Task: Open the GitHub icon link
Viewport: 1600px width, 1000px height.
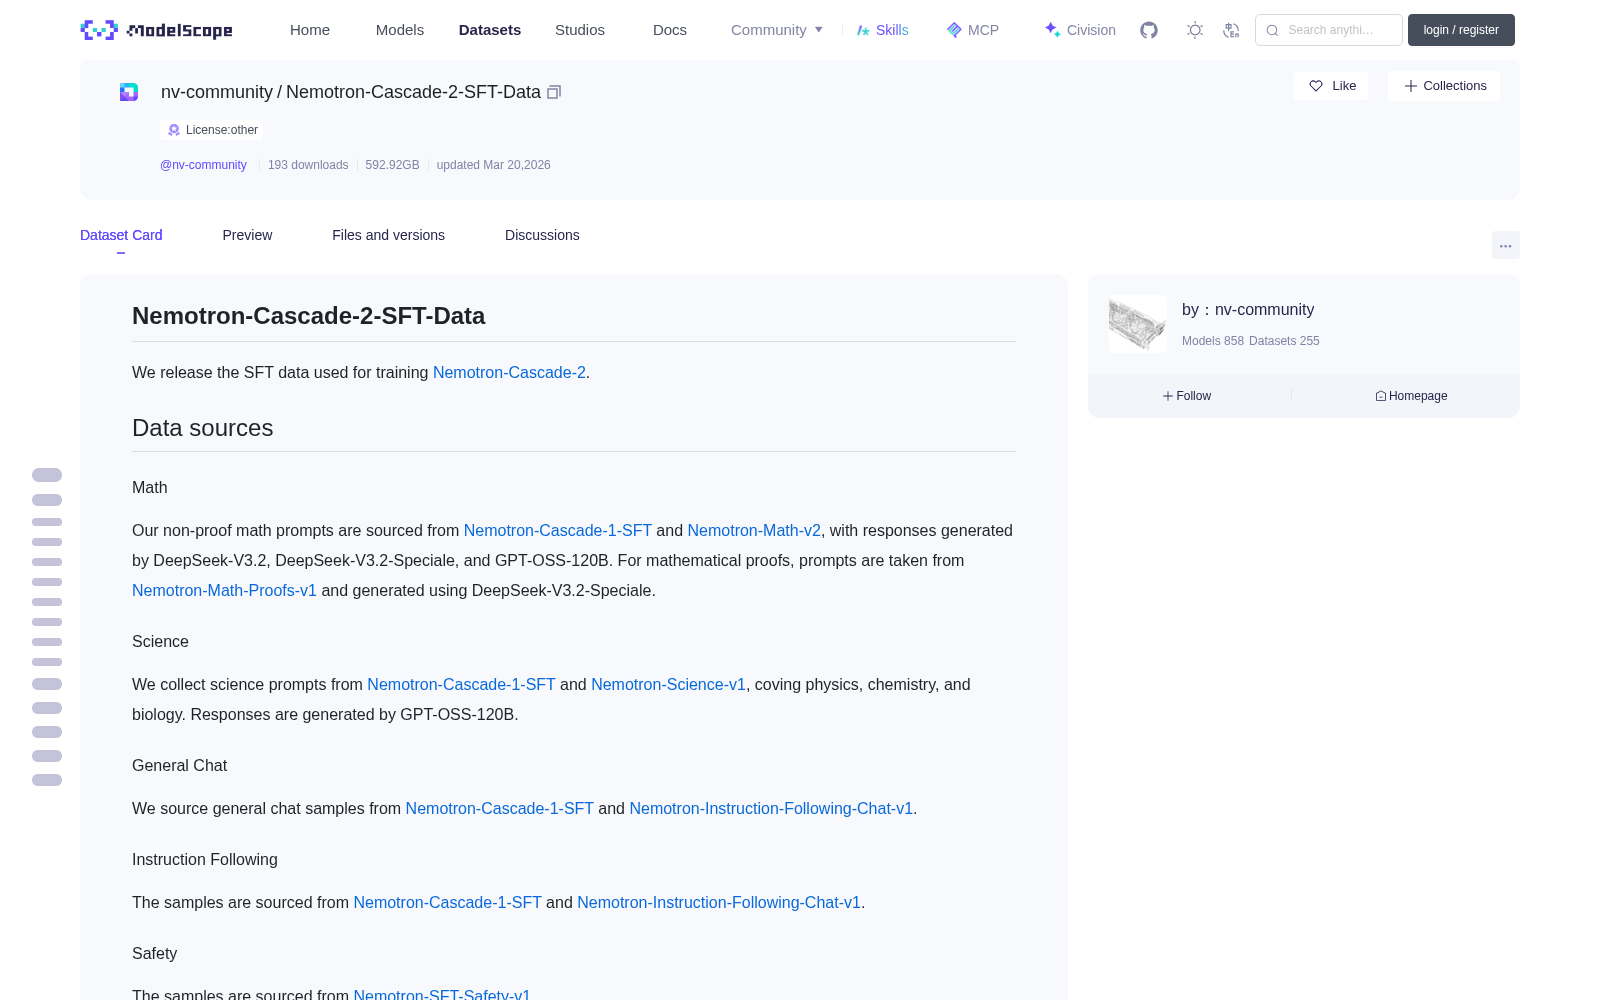Action: 1149,30
